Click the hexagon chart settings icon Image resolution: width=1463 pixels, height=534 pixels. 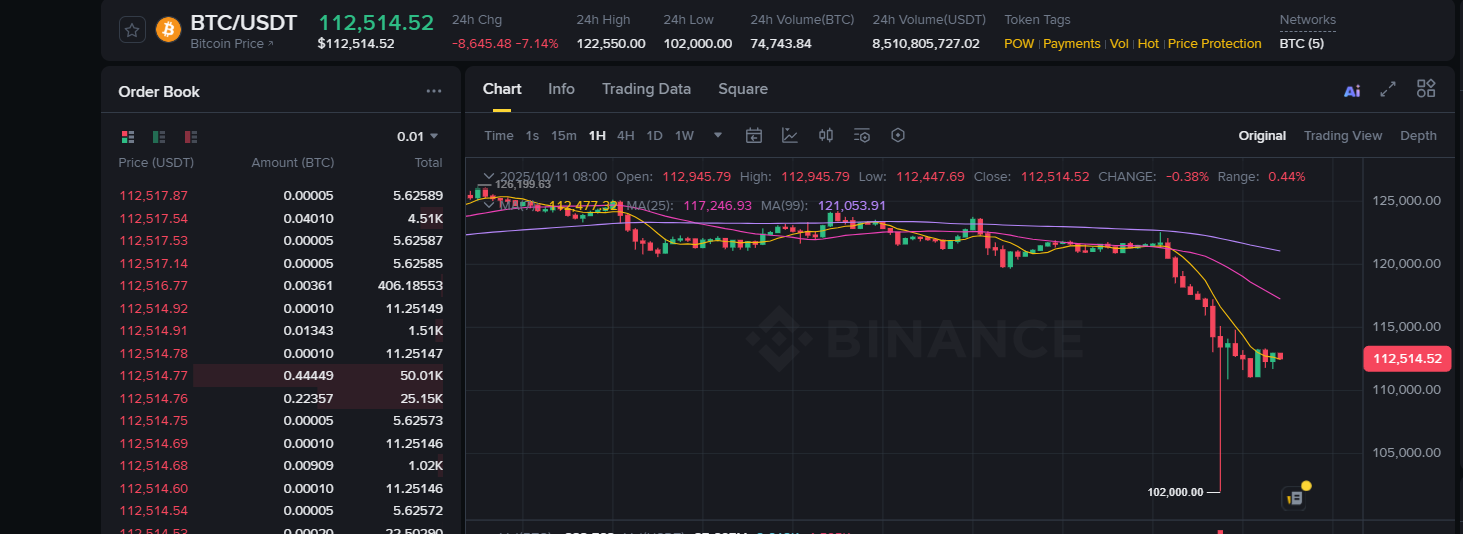click(898, 135)
